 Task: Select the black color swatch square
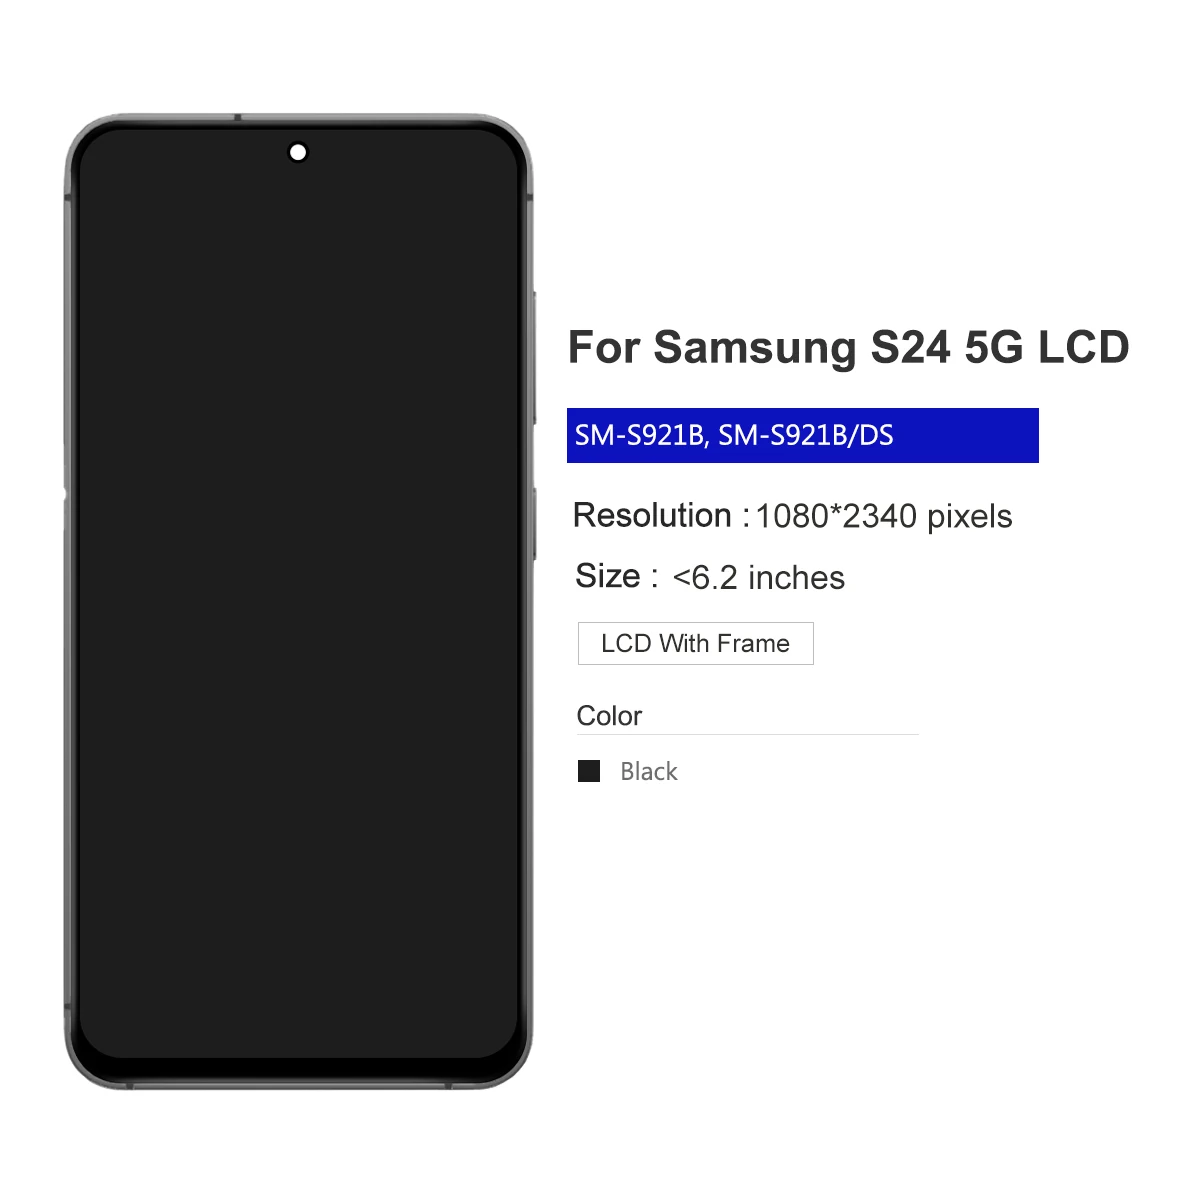(x=589, y=771)
